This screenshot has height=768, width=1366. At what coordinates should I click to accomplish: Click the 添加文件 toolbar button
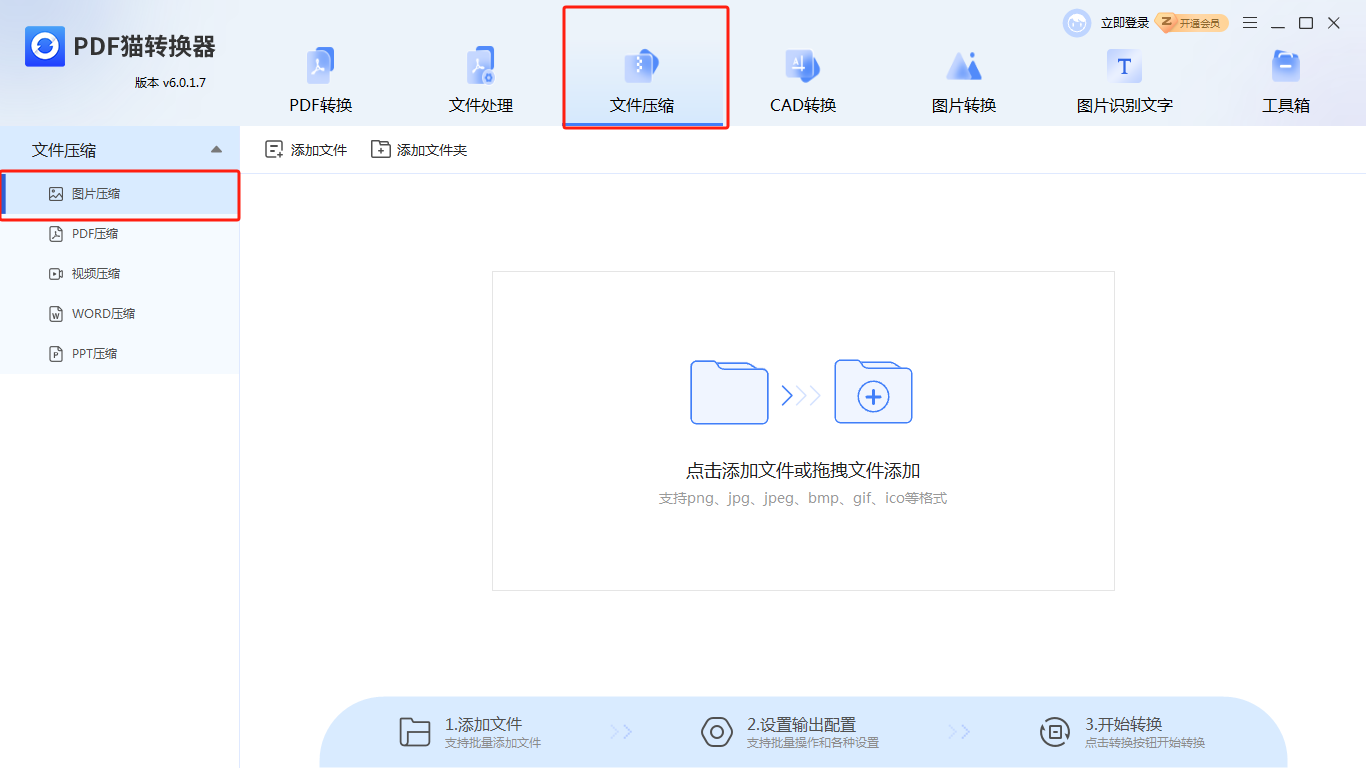pos(306,150)
